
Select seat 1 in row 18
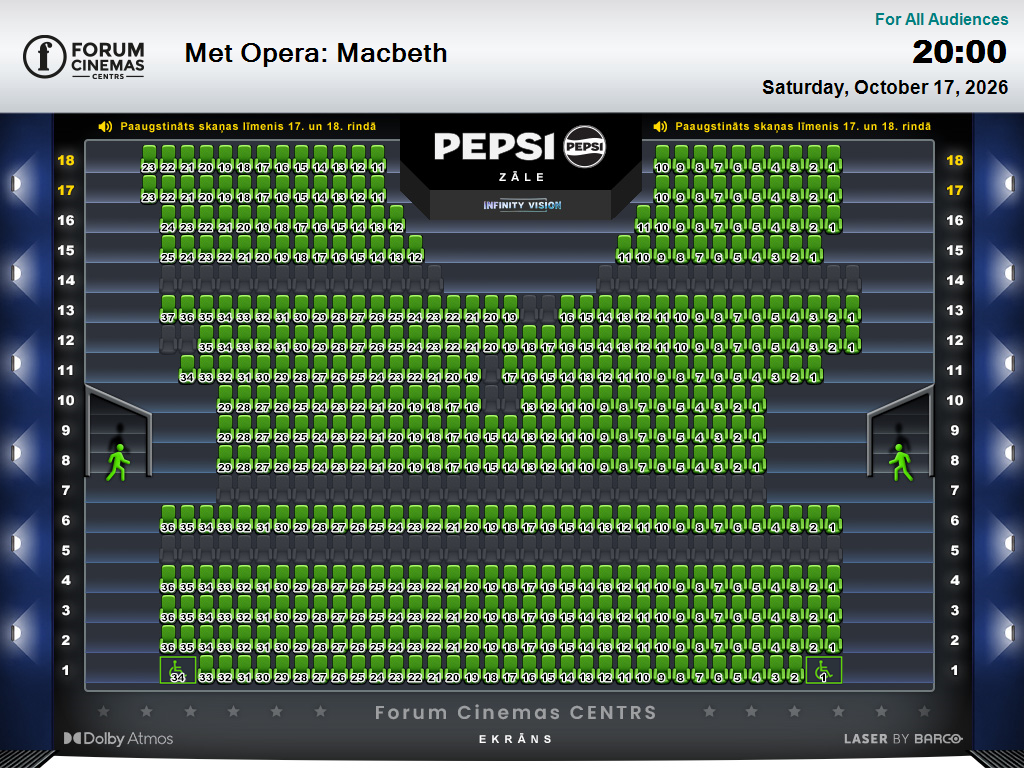point(833,159)
